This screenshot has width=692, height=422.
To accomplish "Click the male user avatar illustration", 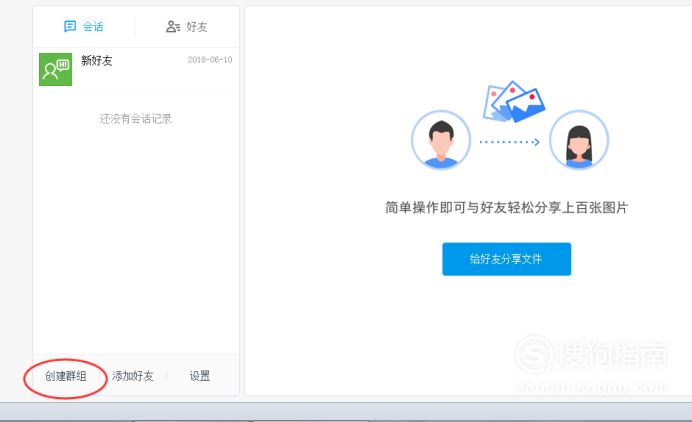I will (441, 140).
